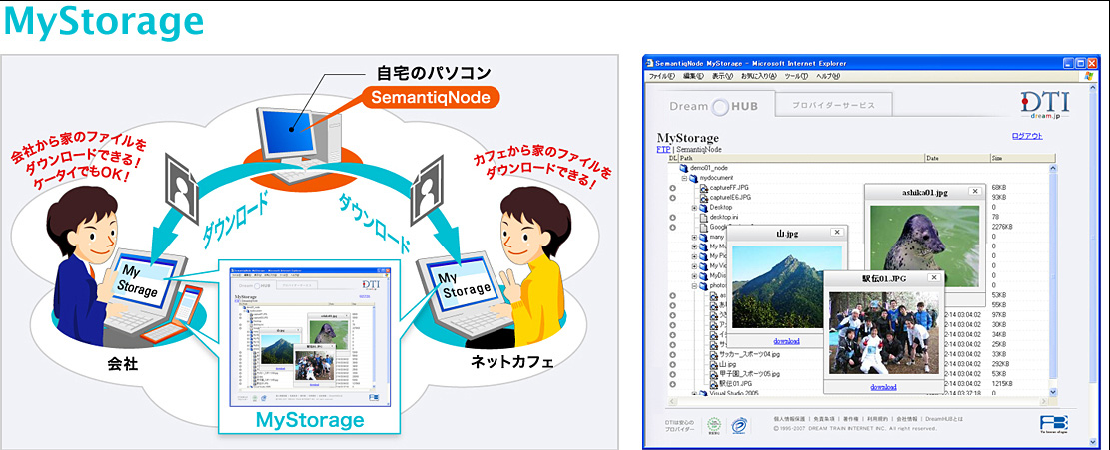Click download link under 山.jpg preview
Viewport: 1110px width, 450px height.
coord(786,341)
